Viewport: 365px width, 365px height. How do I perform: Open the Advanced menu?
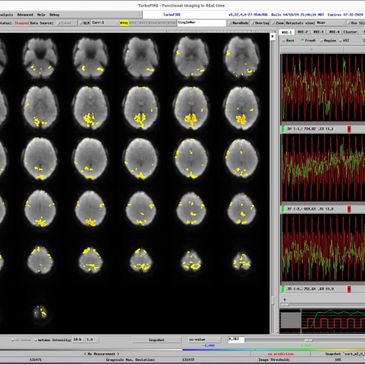click(25, 15)
